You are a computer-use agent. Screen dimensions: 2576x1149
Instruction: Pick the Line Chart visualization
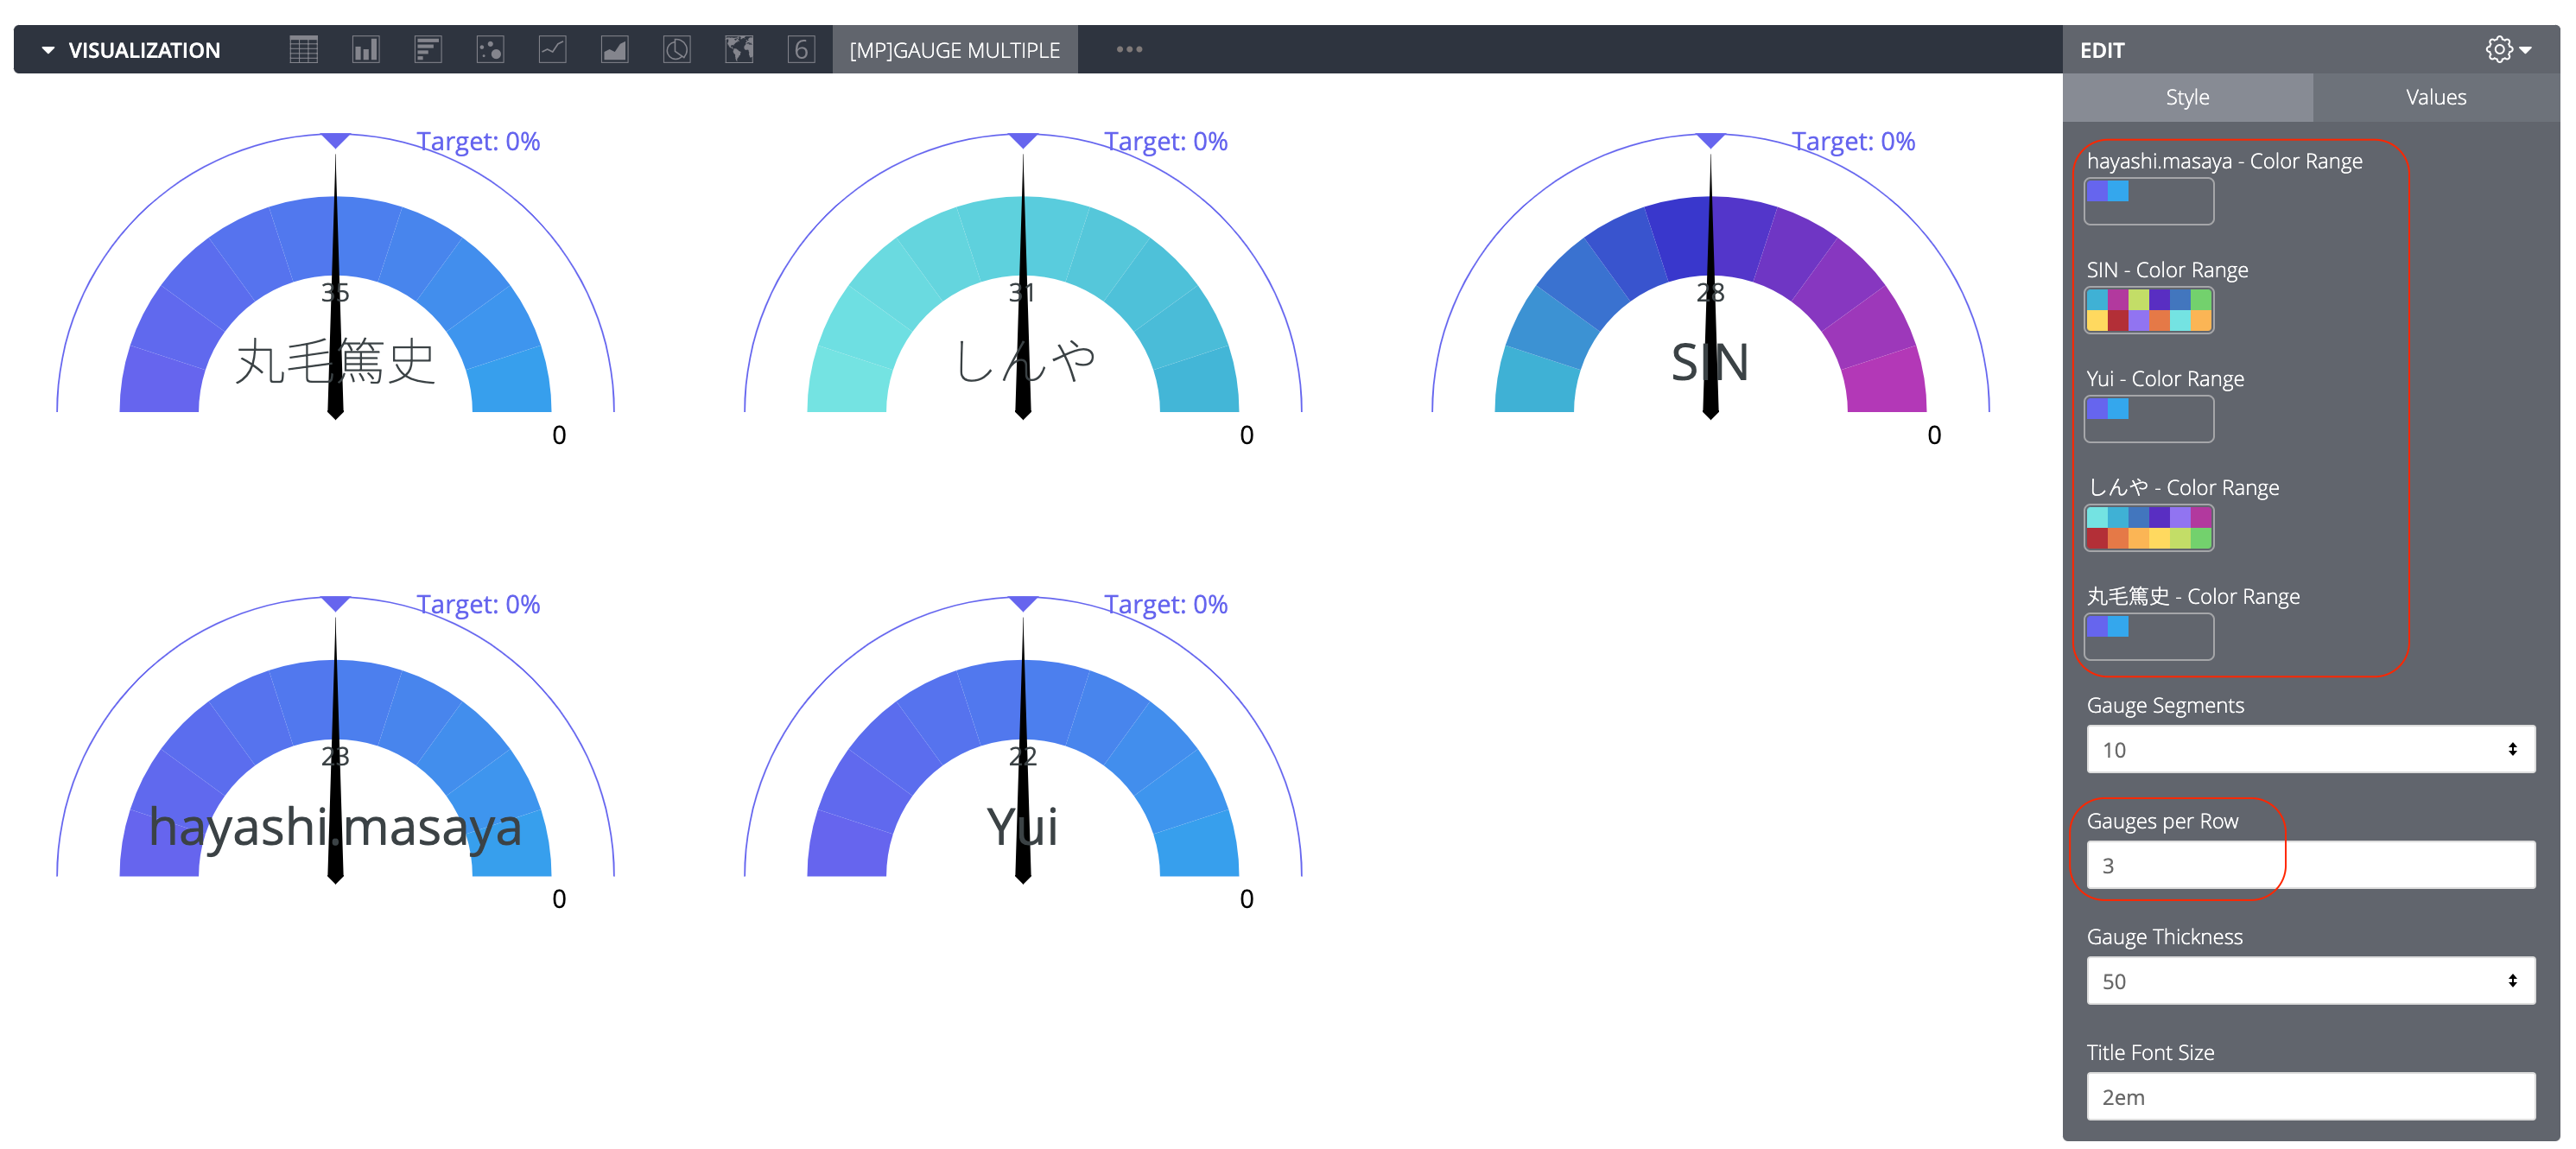pos(553,49)
